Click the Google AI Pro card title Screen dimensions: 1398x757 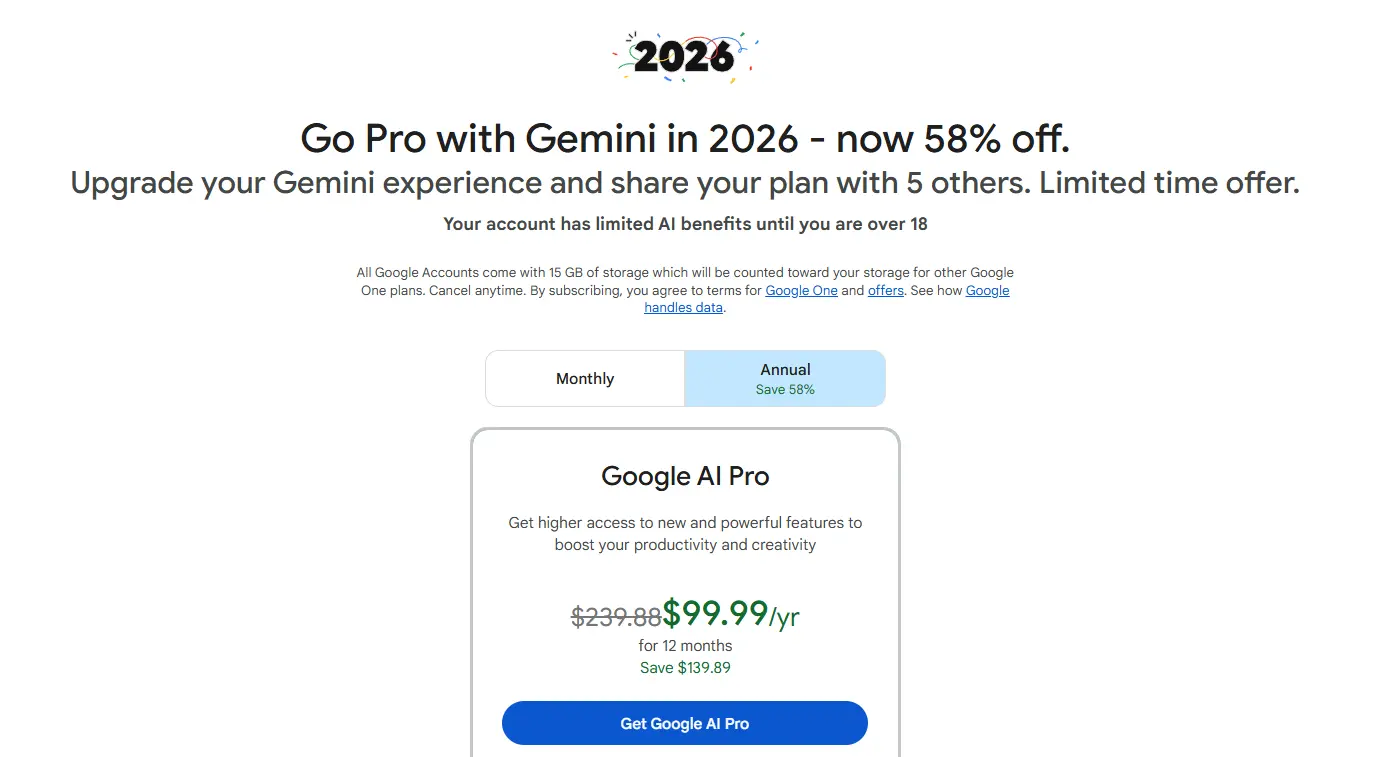(684, 477)
